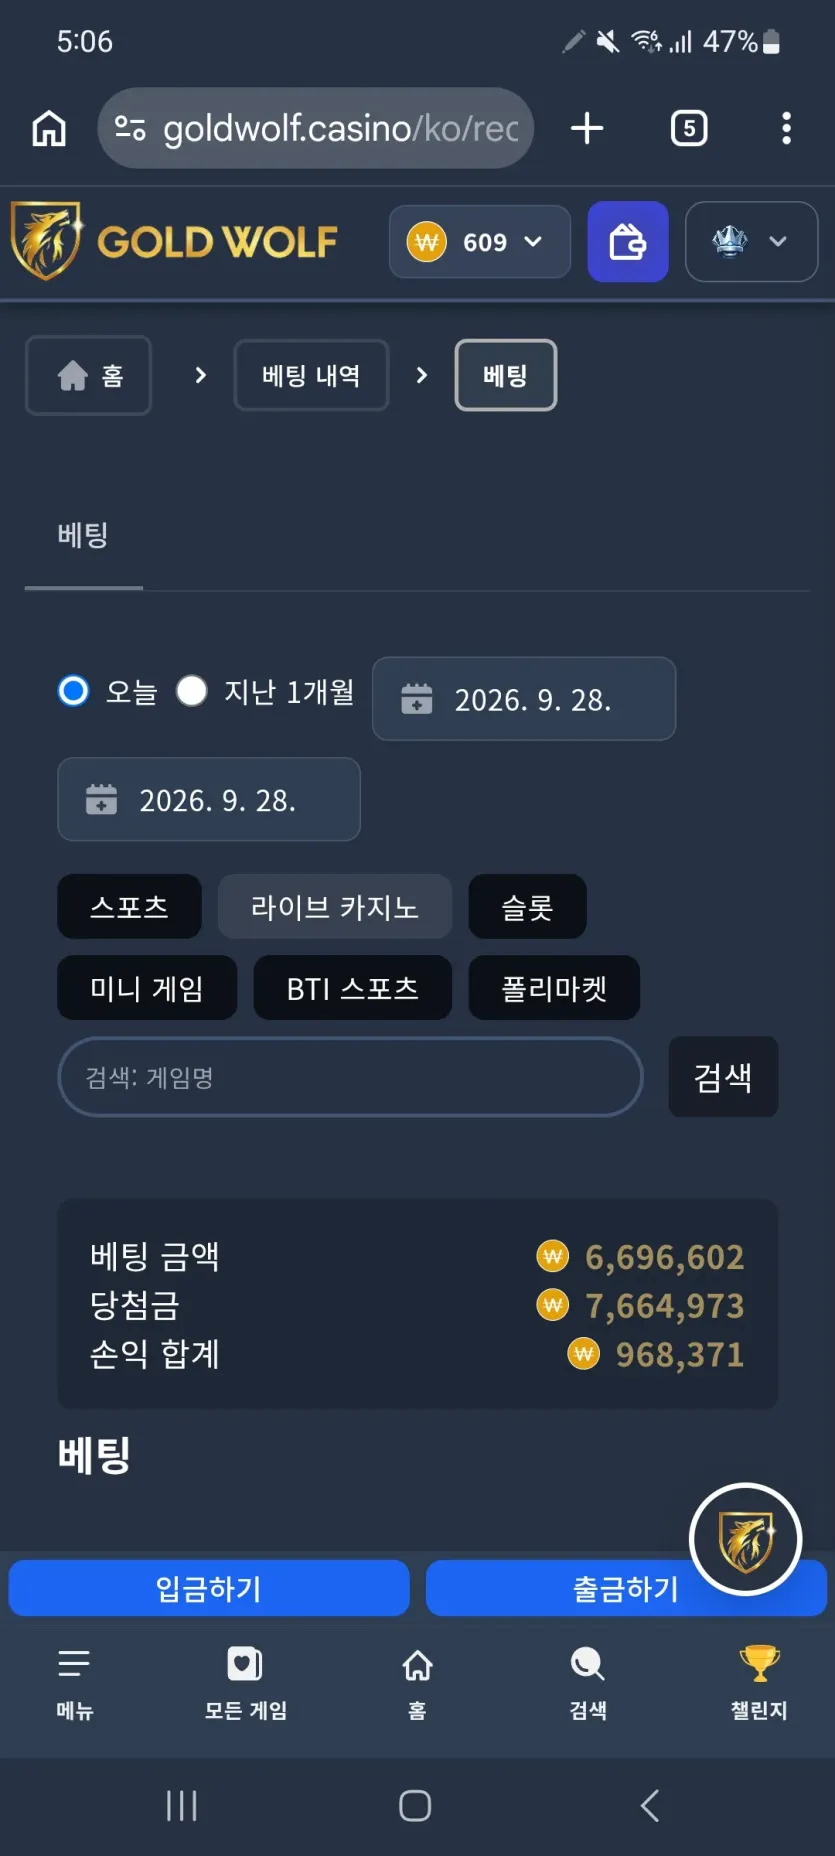Image resolution: width=835 pixels, height=1856 pixels.
Task: Tap the Gold Wolf logo
Action: (174, 241)
